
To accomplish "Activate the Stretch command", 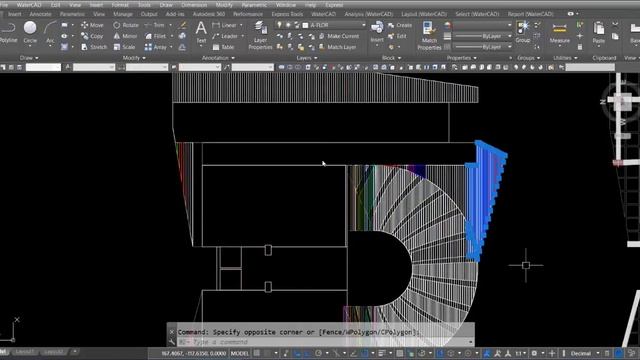I will tap(93, 47).
